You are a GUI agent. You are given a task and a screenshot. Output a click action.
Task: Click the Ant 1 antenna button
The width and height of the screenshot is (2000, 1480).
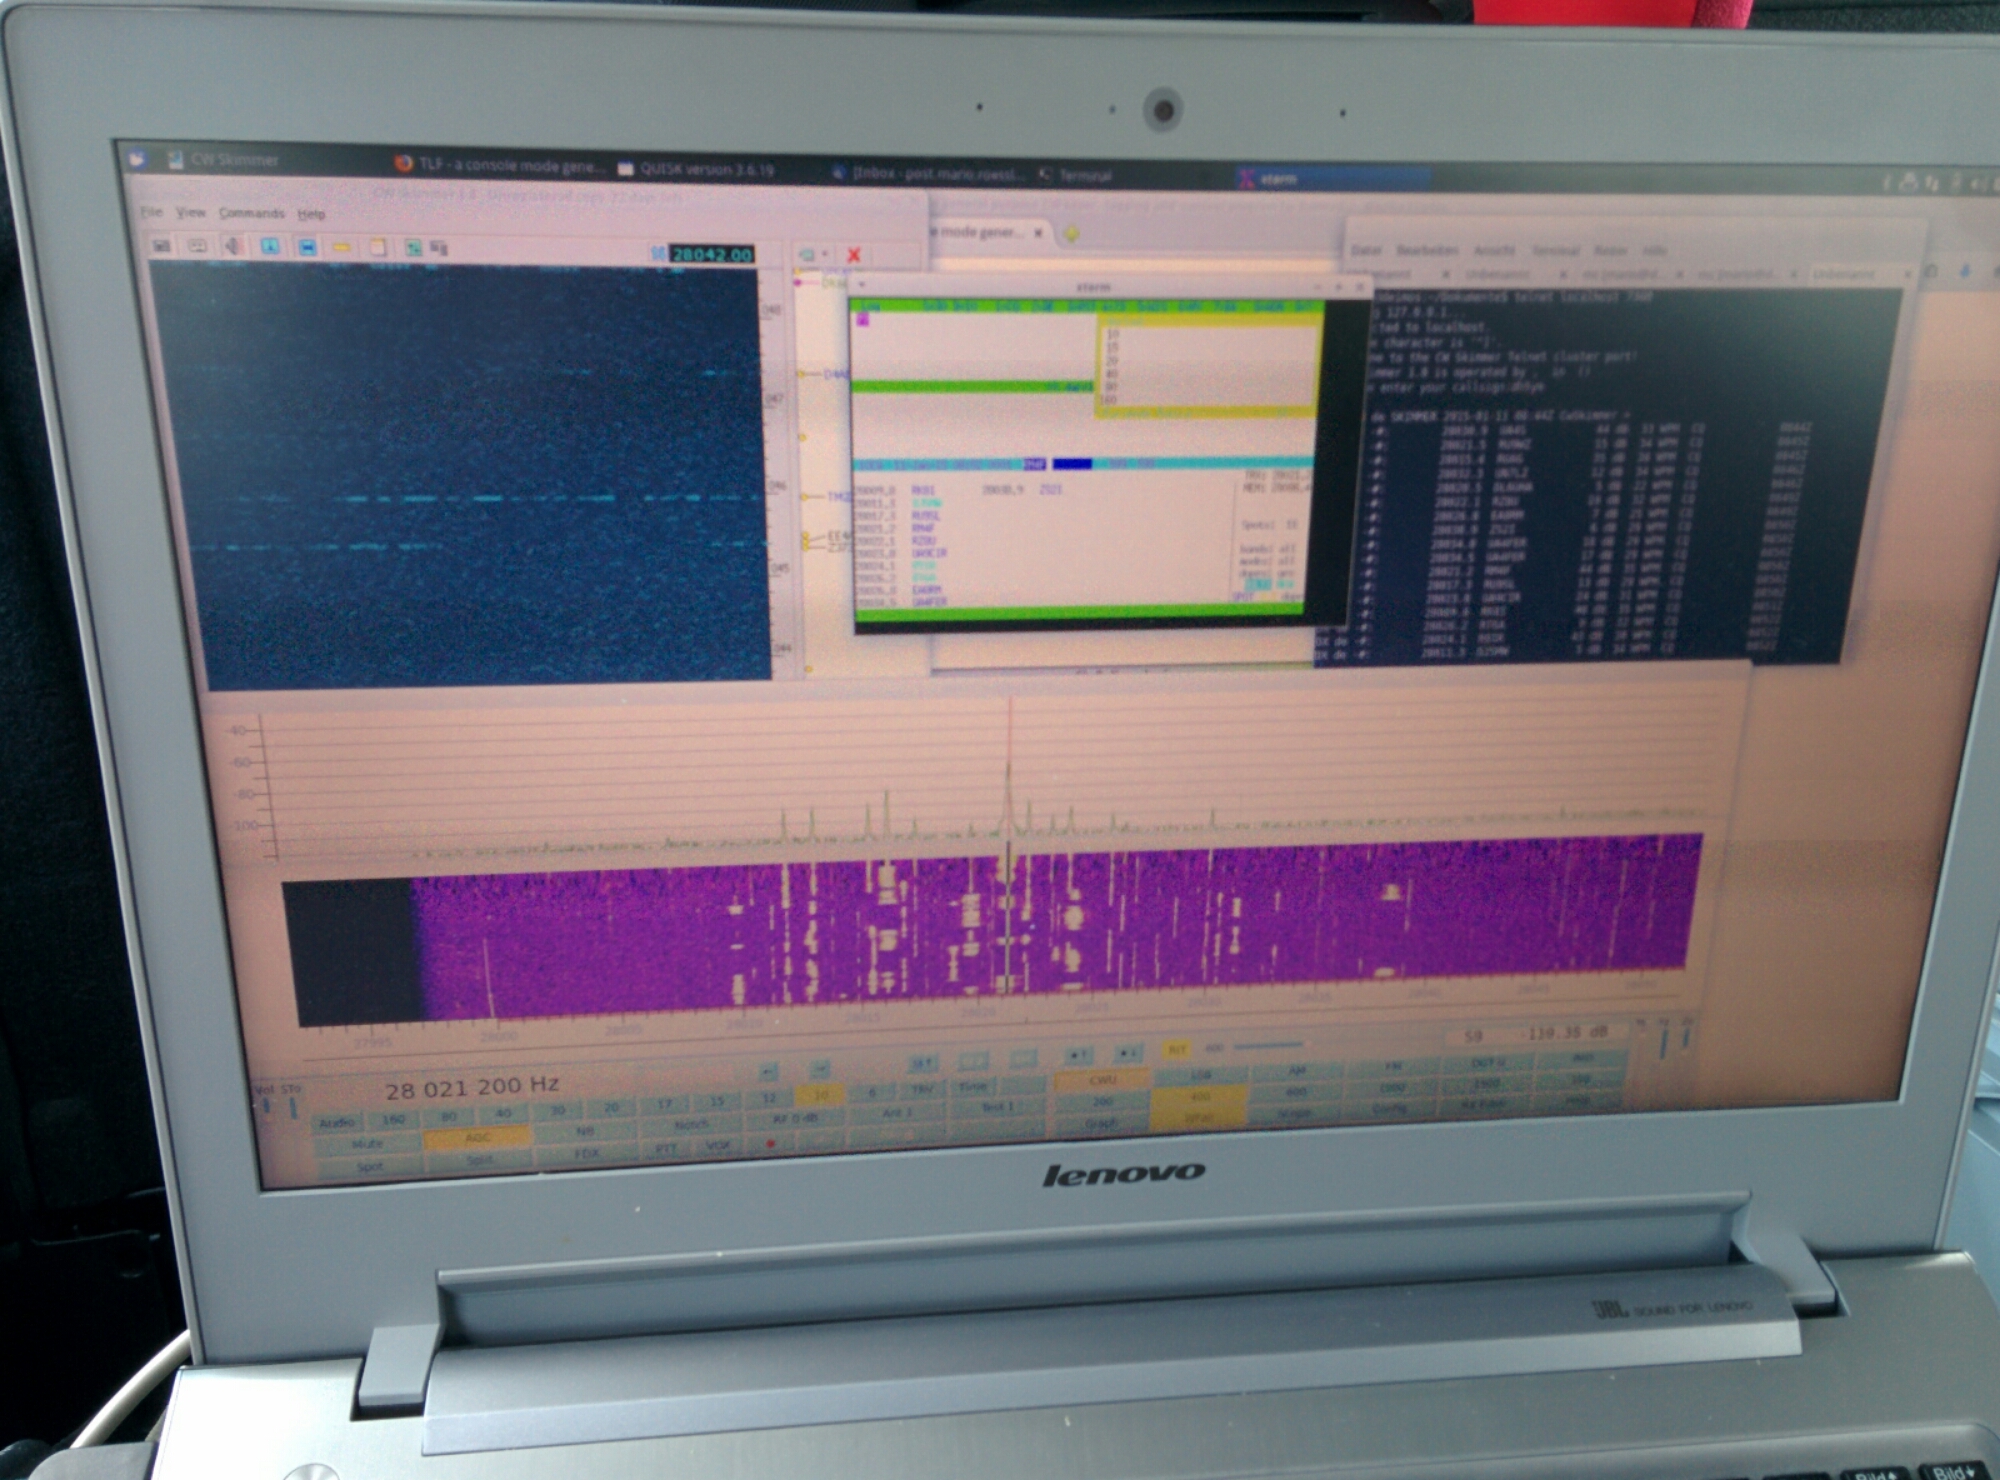pos(895,1112)
